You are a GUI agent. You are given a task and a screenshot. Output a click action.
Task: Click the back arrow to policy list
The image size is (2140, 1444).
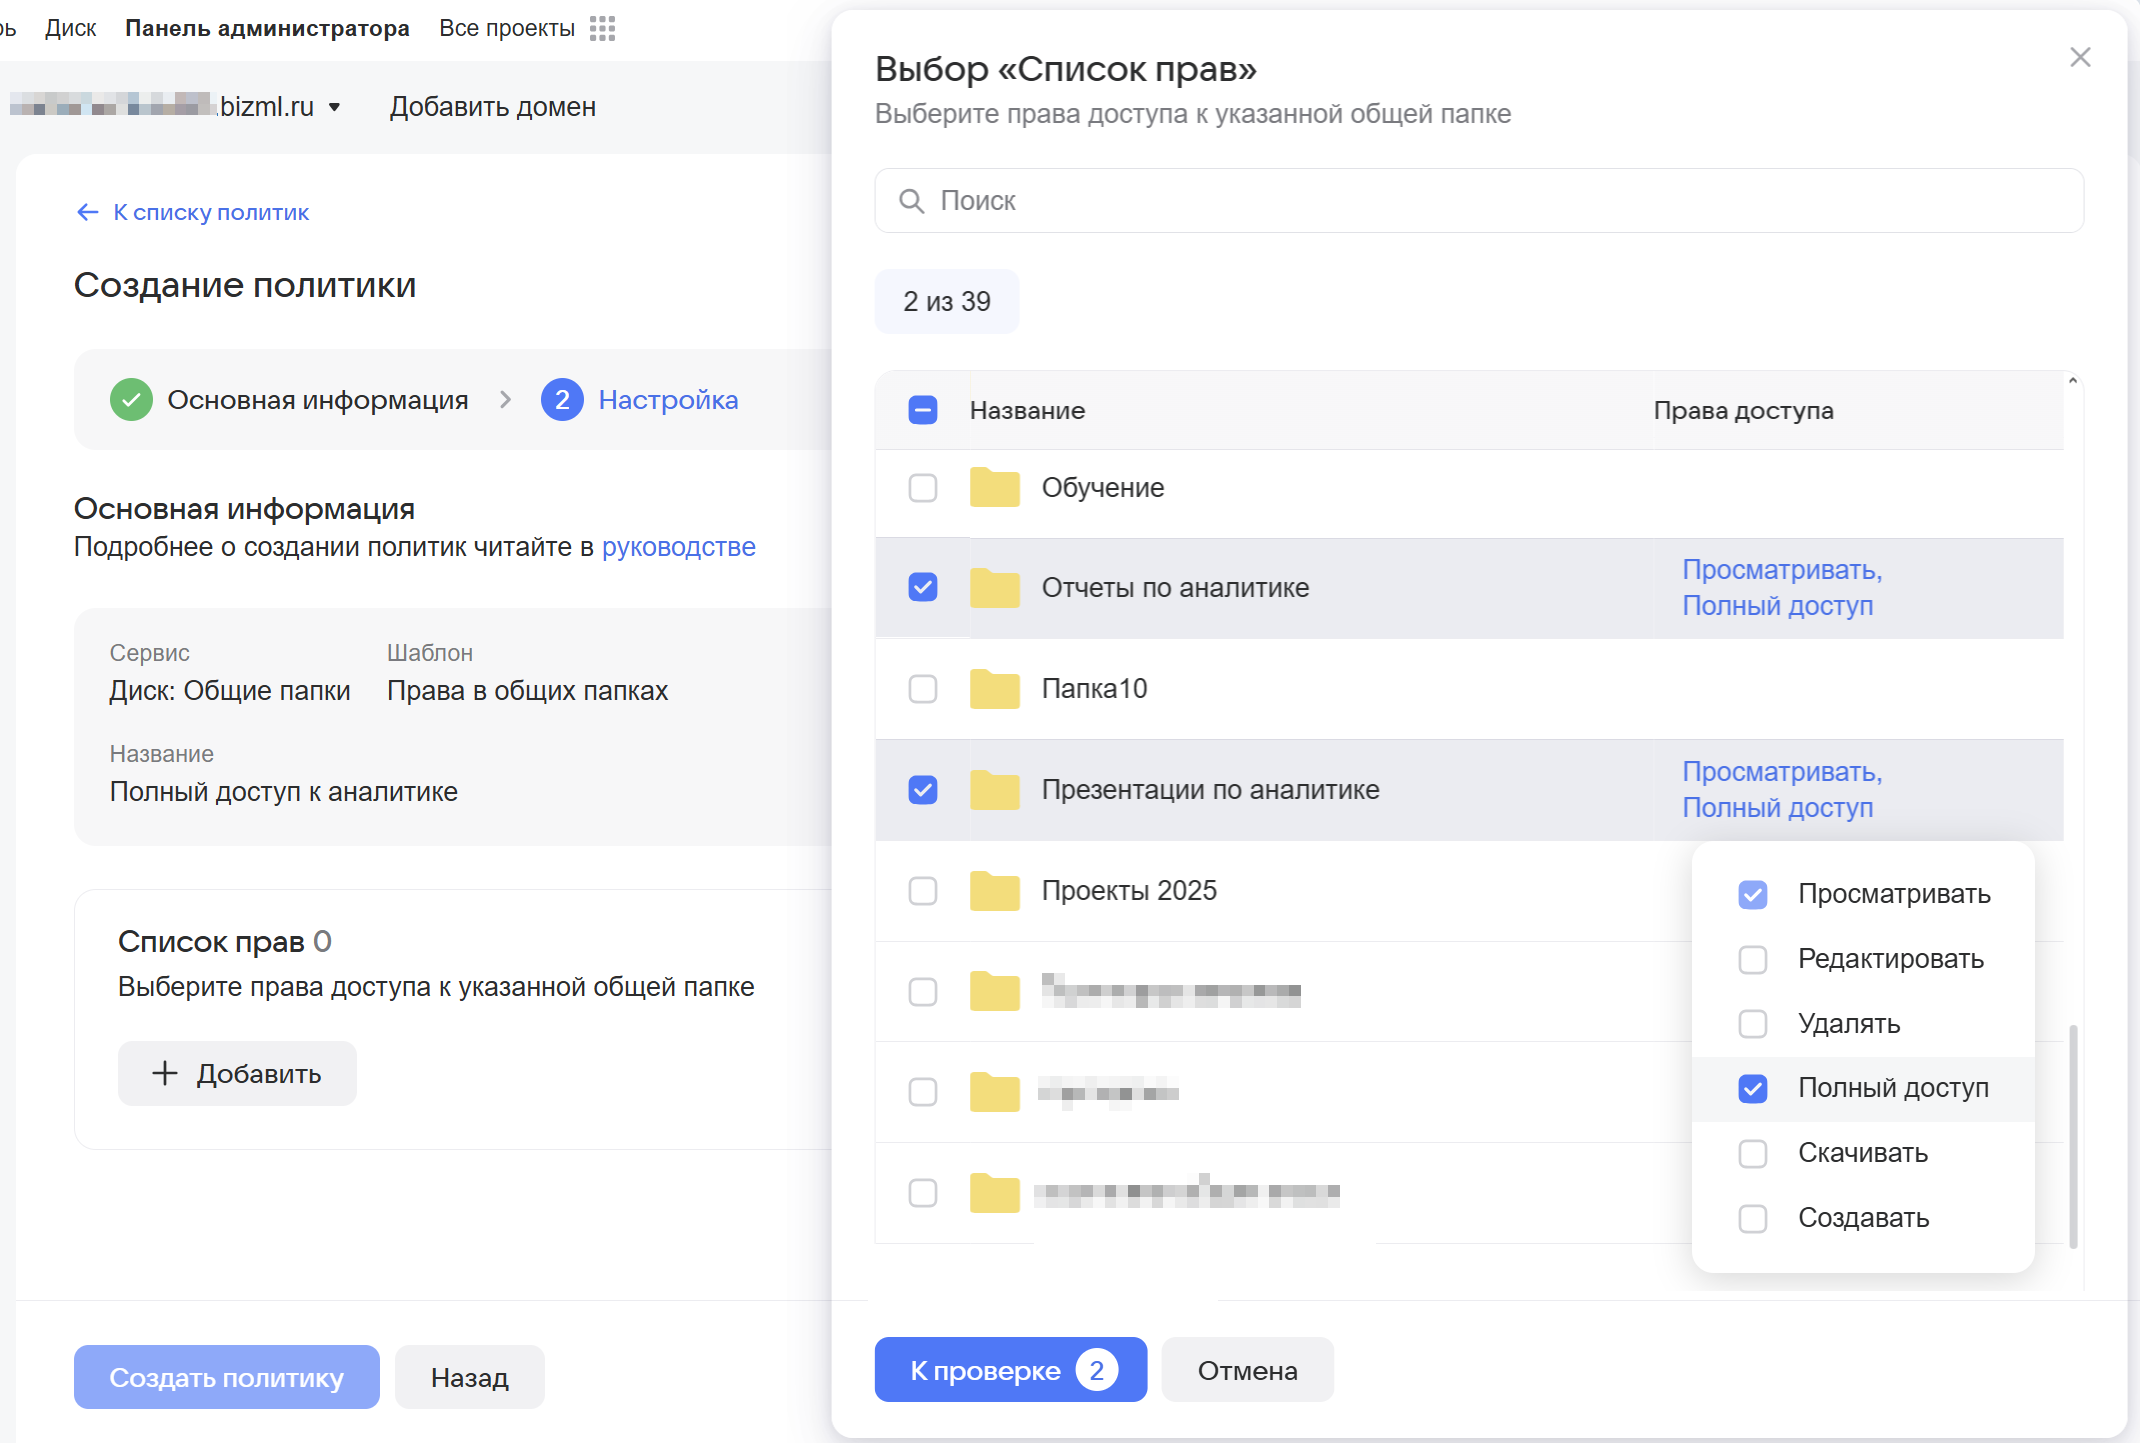88,212
